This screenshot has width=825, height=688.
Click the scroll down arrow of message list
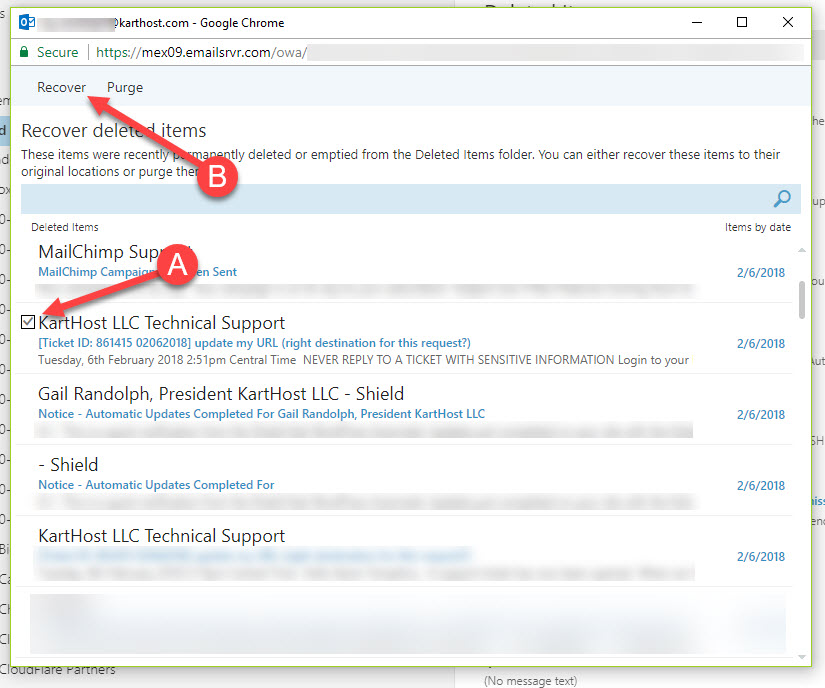pos(802,657)
